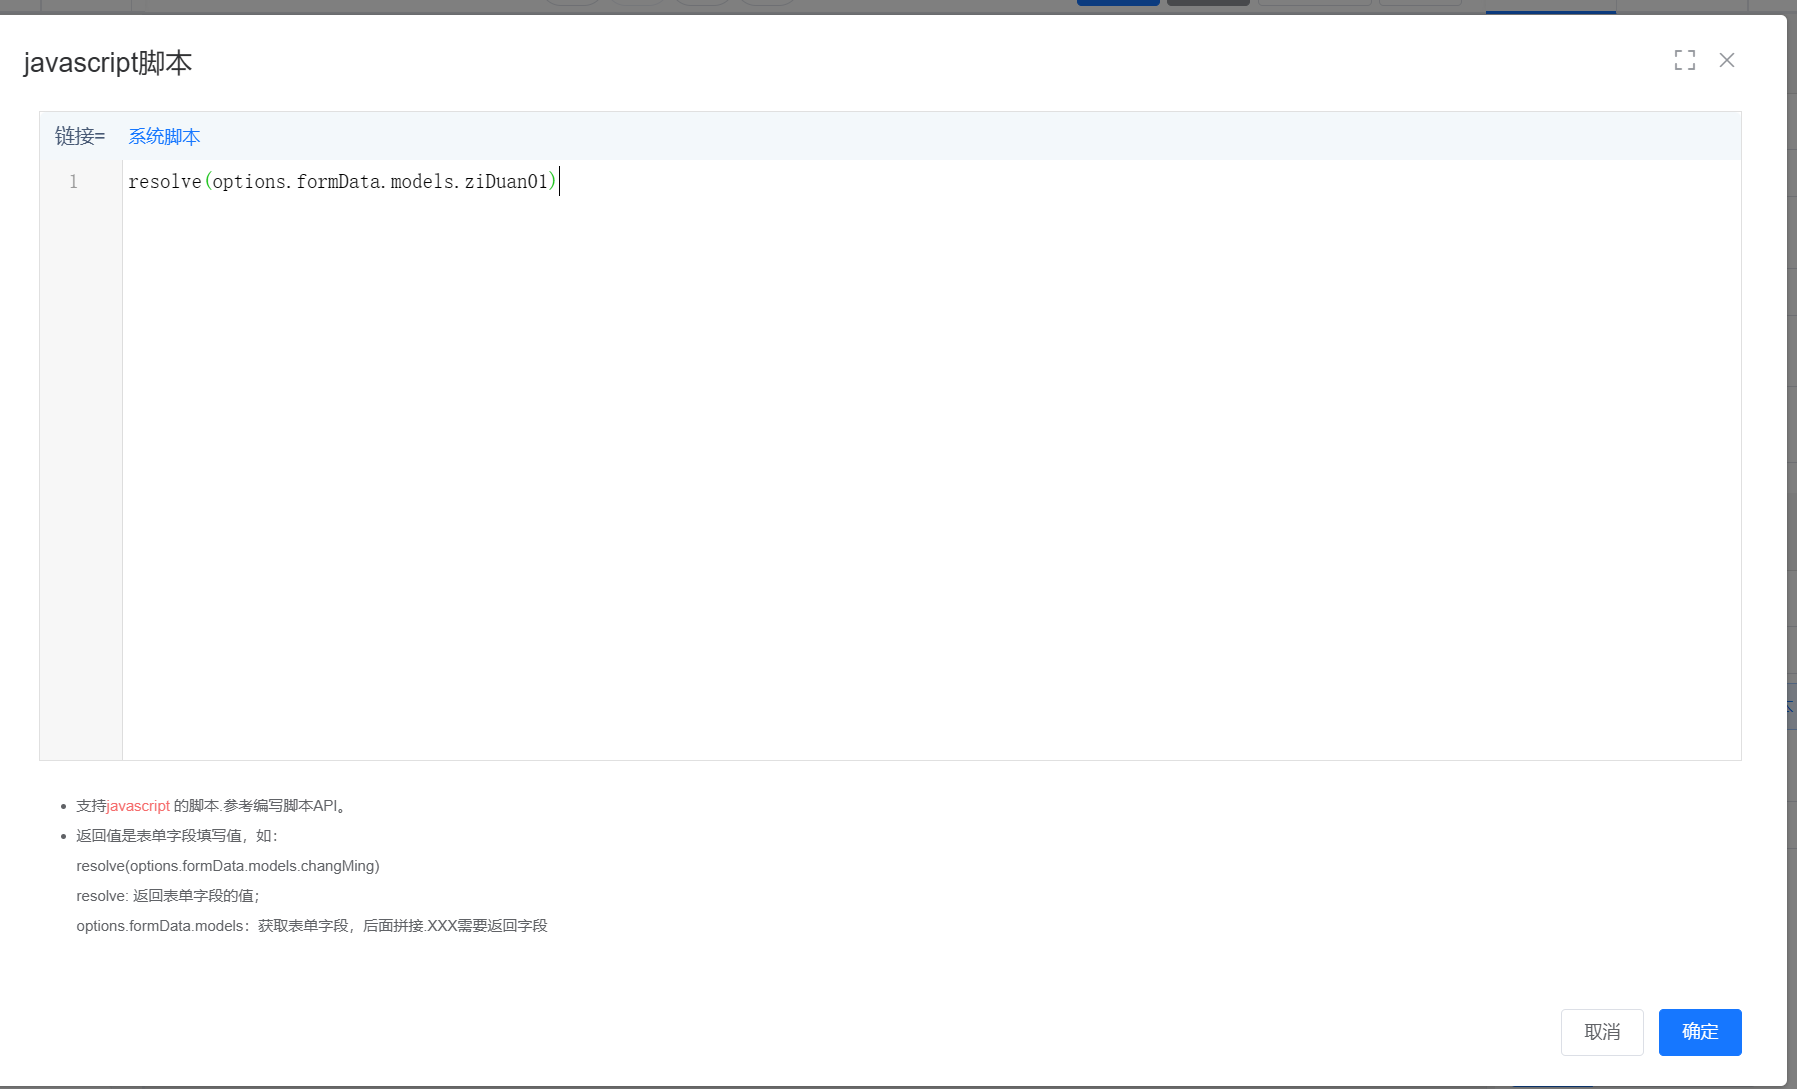This screenshot has width=1797, height=1089.
Task: Close the javascript脚本 dialog
Action: (x=1726, y=61)
